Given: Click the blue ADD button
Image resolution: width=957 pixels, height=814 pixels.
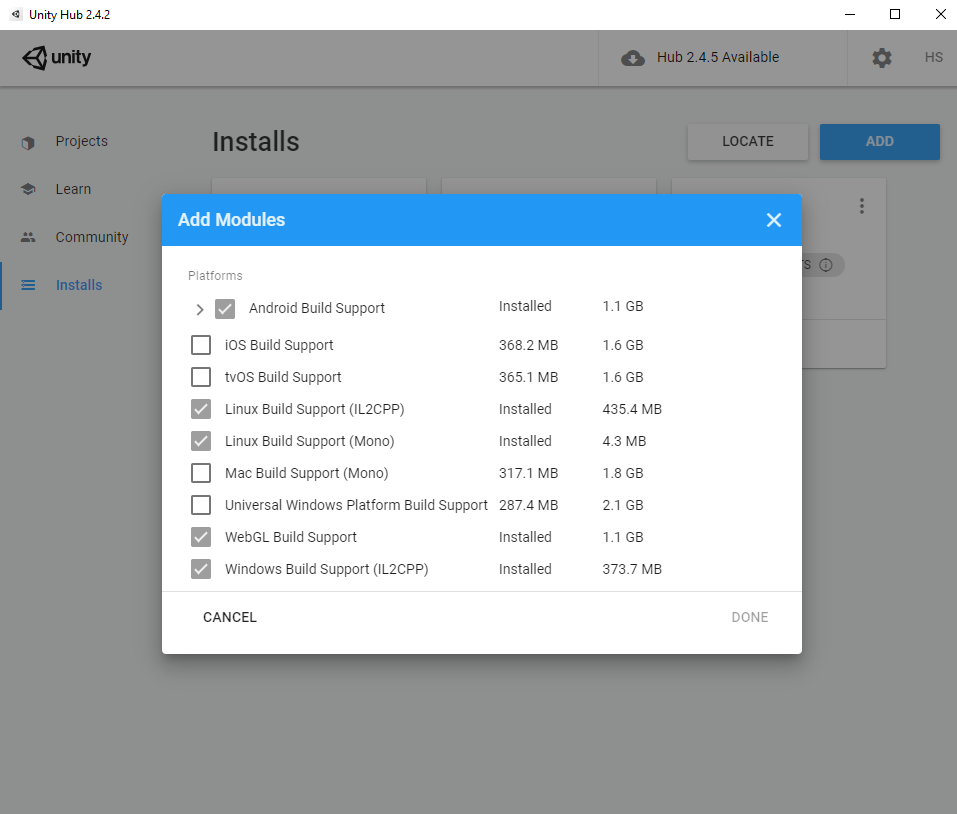Looking at the screenshot, I should coord(879,142).
